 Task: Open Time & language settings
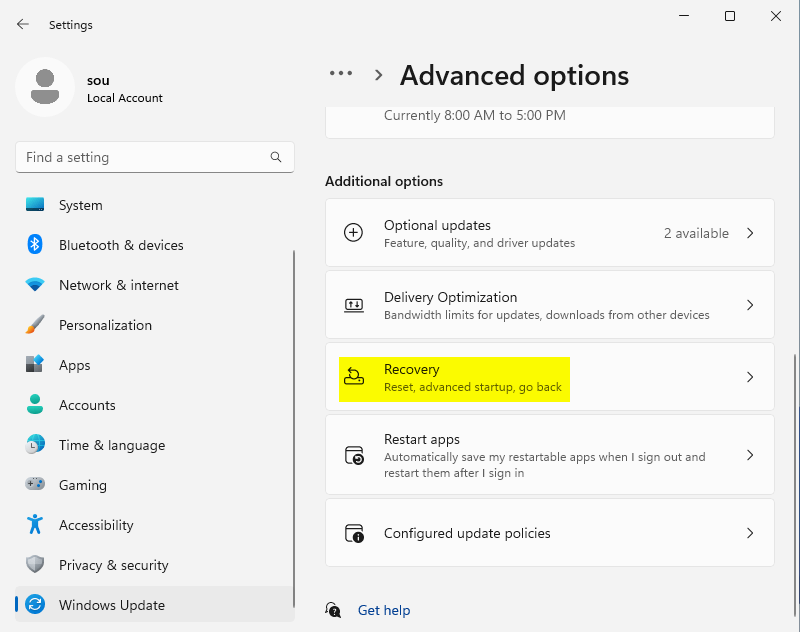click(x=154, y=445)
